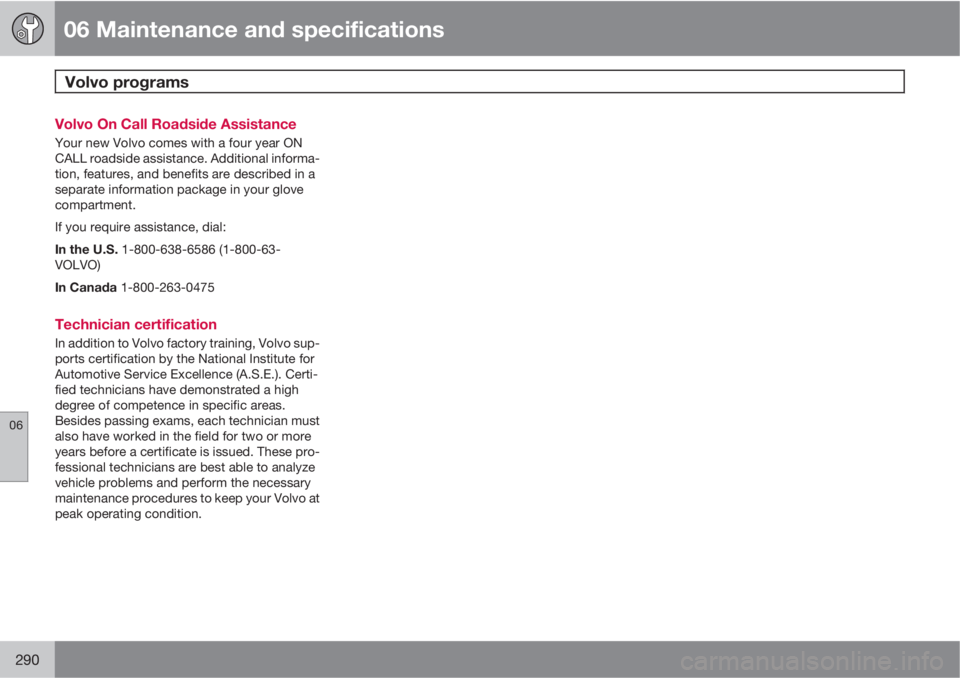Image resolution: width=960 pixels, height=678 pixels.
Task: Click the "Technician certification" heading
Action: (x=135, y=324)
